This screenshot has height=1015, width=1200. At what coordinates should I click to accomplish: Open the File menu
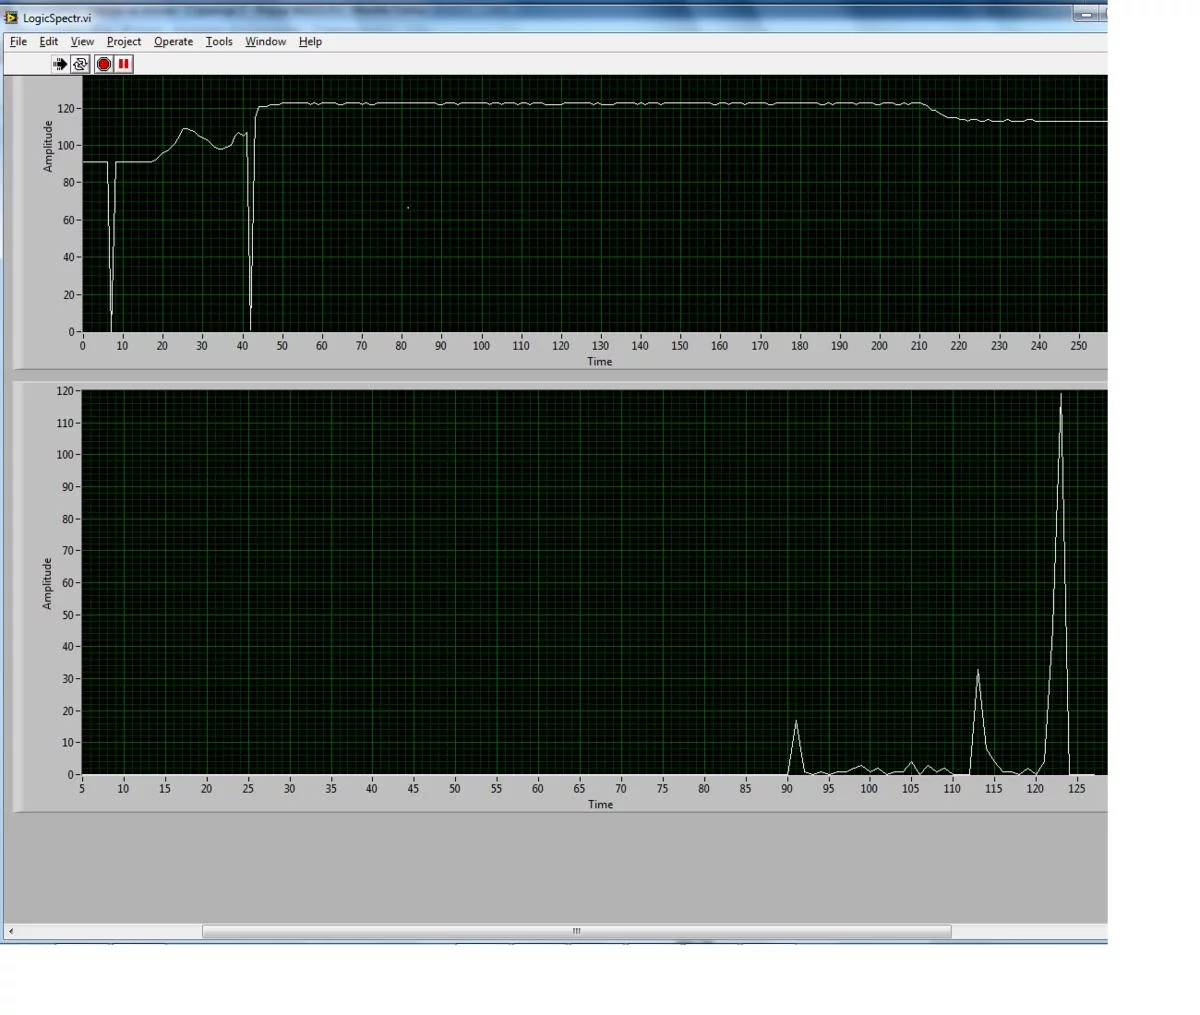pyautogui.click(x=18, y=42)
